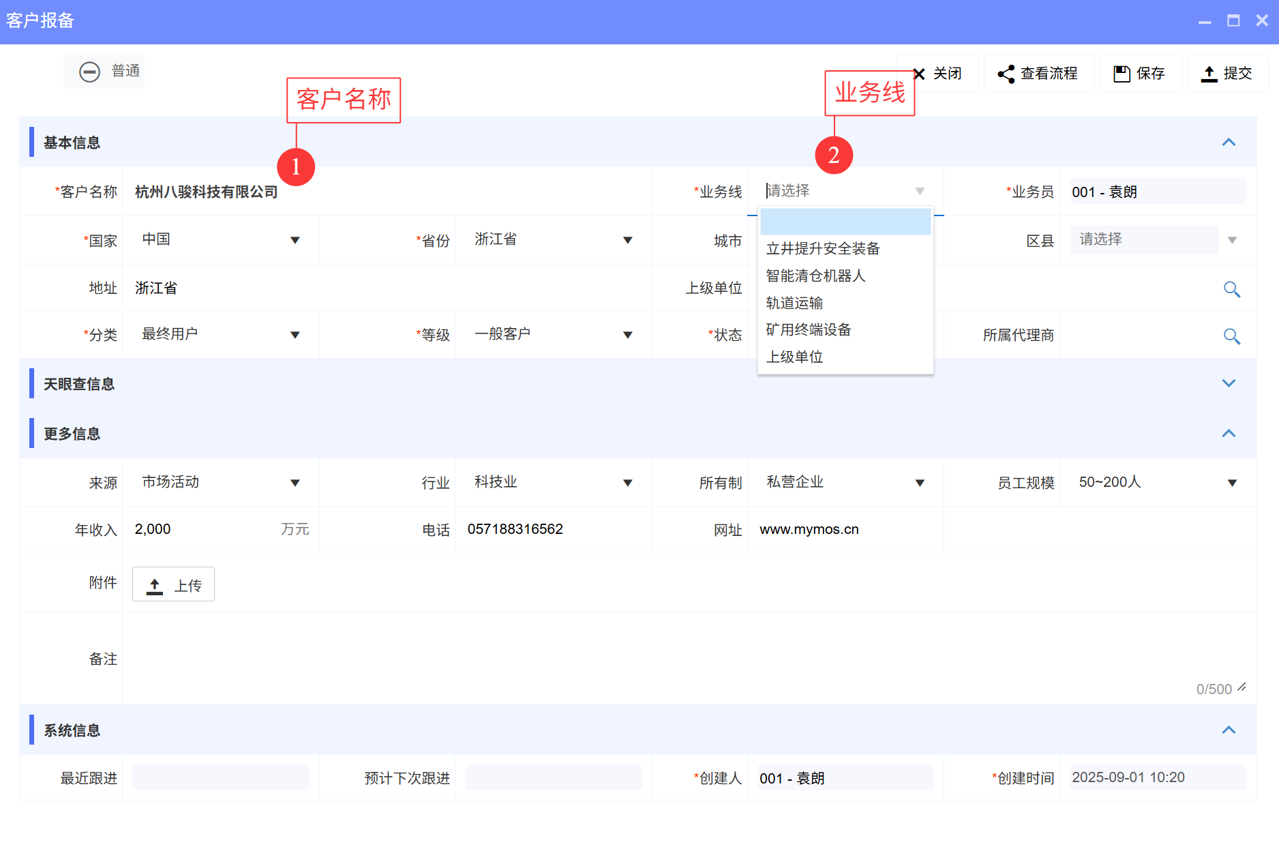
Task: Click the save icon on 保存 button
Action: [1120, 72]
